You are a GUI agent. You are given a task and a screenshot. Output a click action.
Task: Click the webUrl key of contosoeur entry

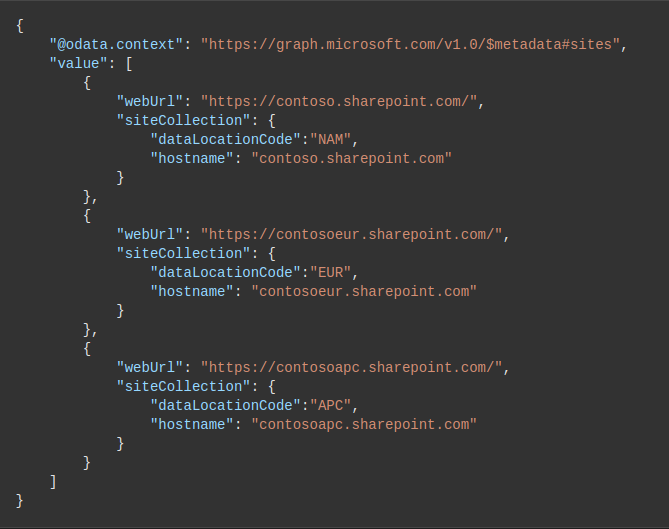point(150,235)
